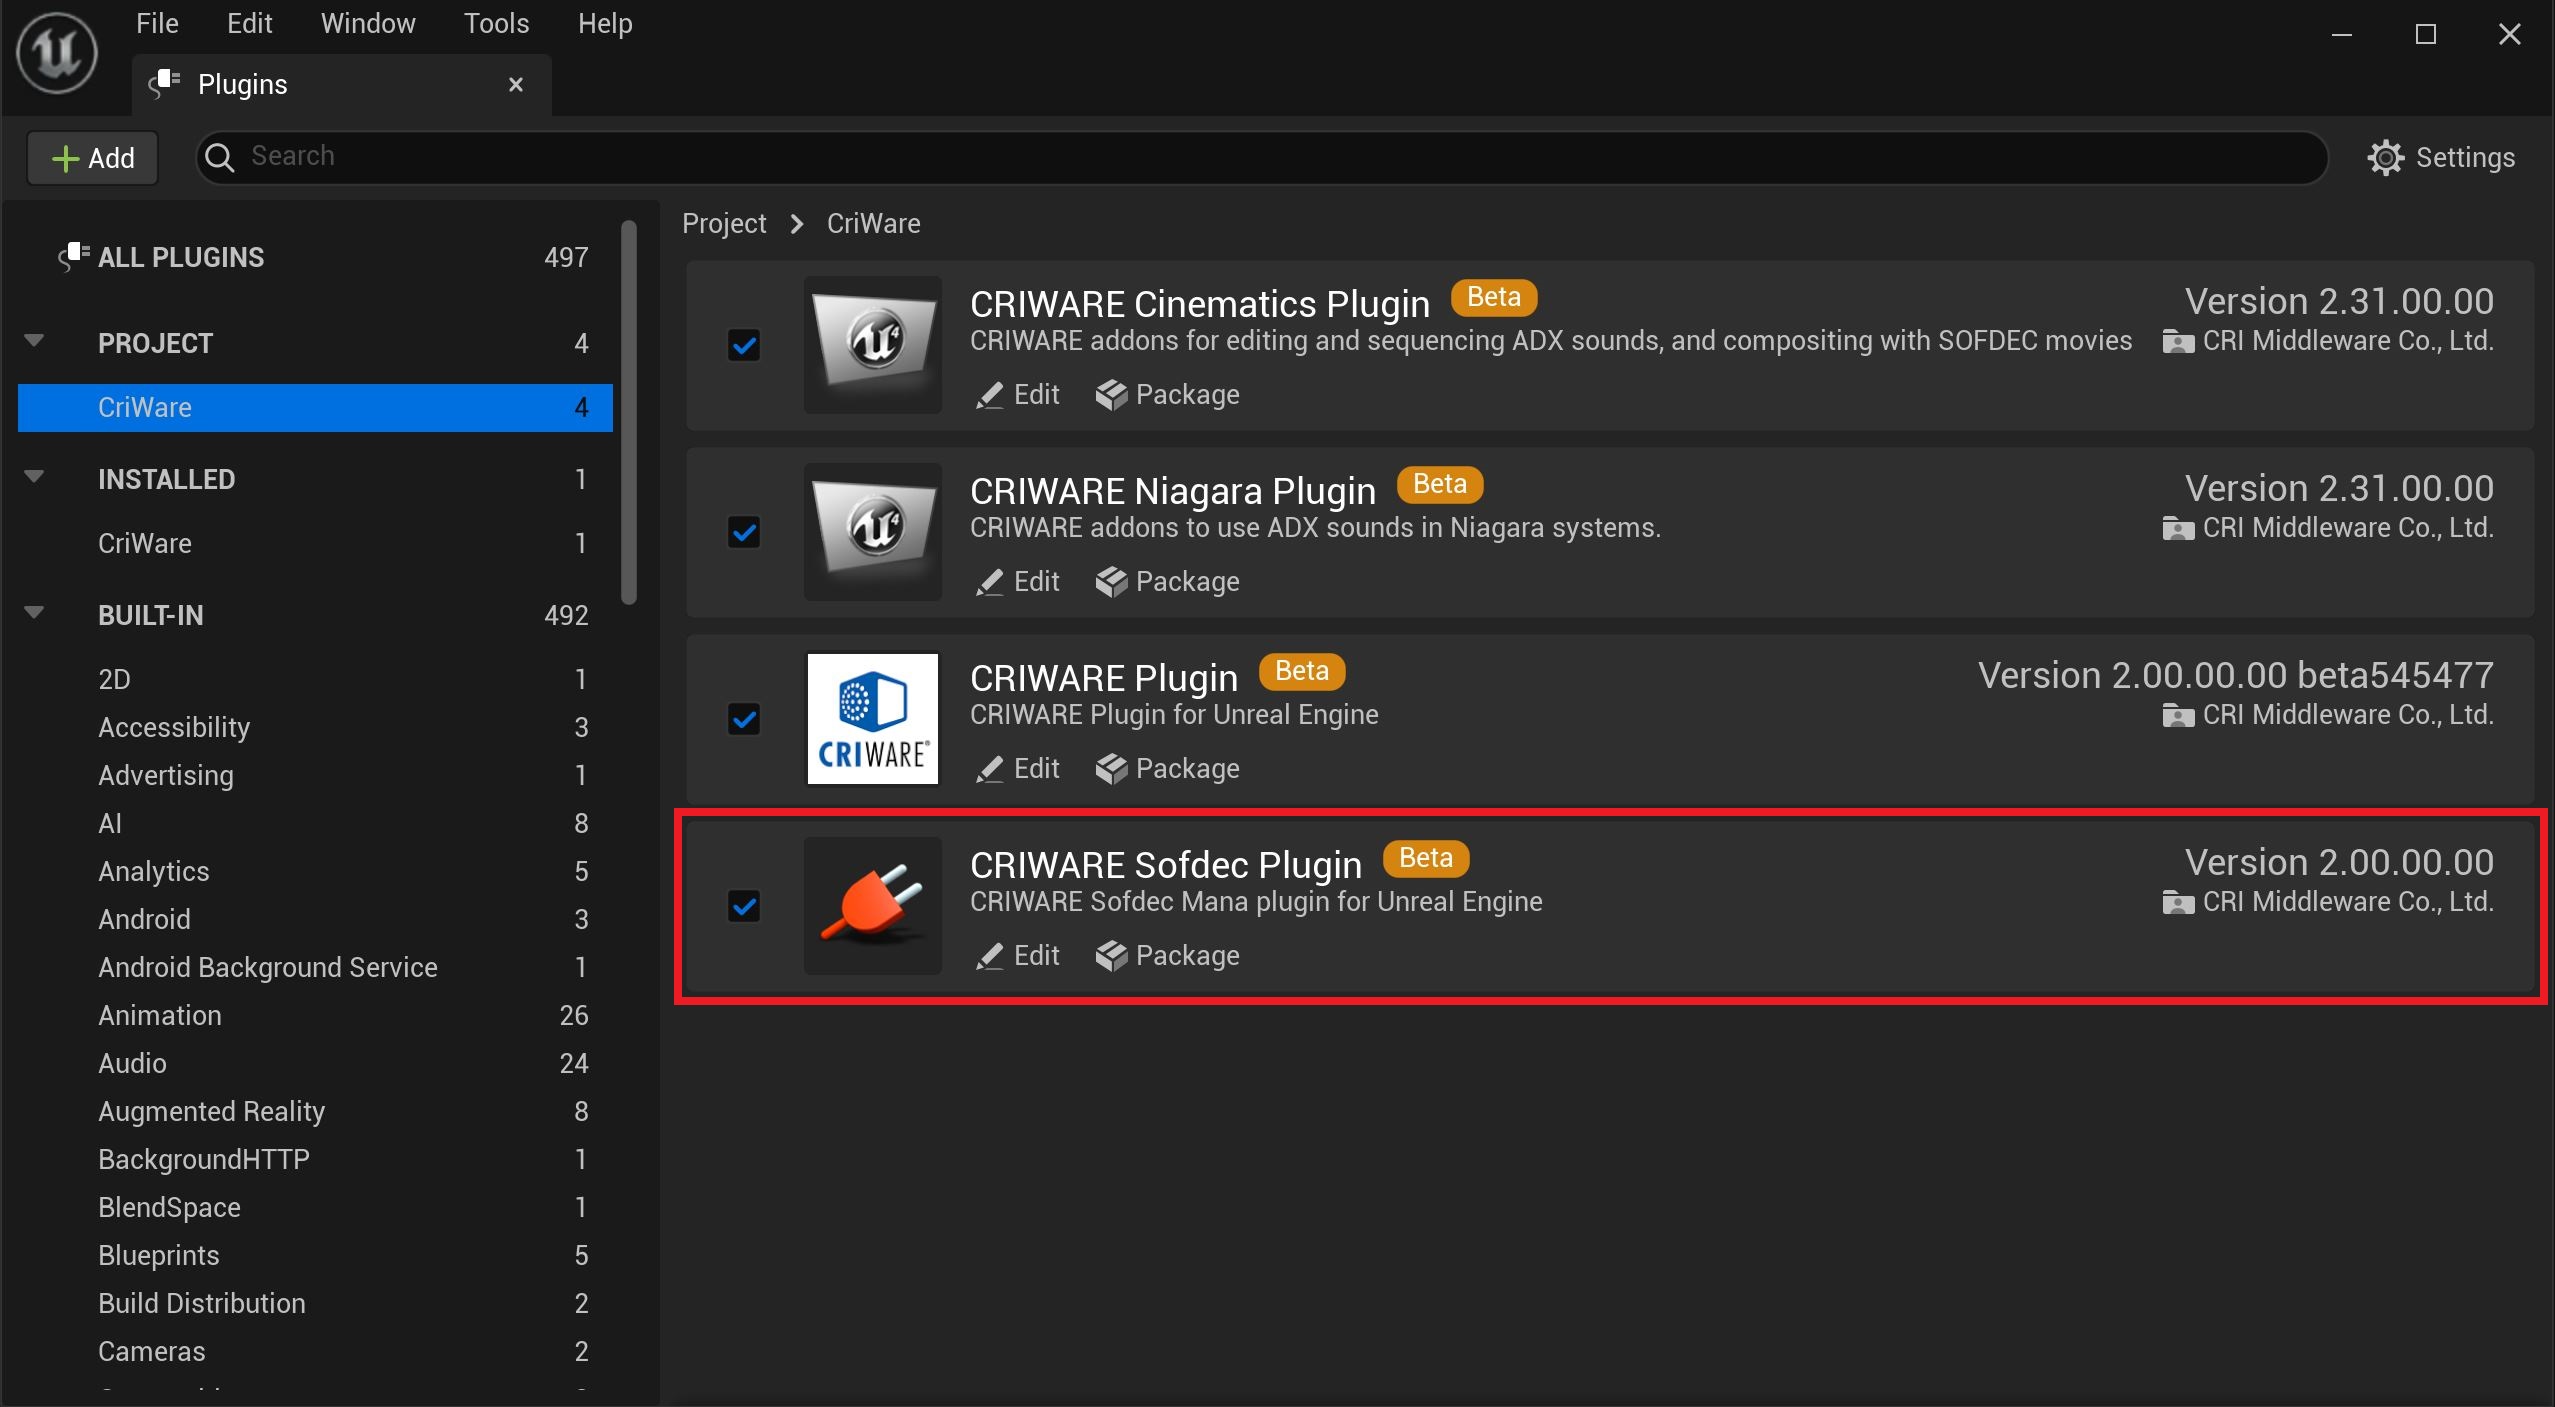This screenshot has width=2555, height=1407.
Task: Open the Window menu
Action: [x=367, y=24]
